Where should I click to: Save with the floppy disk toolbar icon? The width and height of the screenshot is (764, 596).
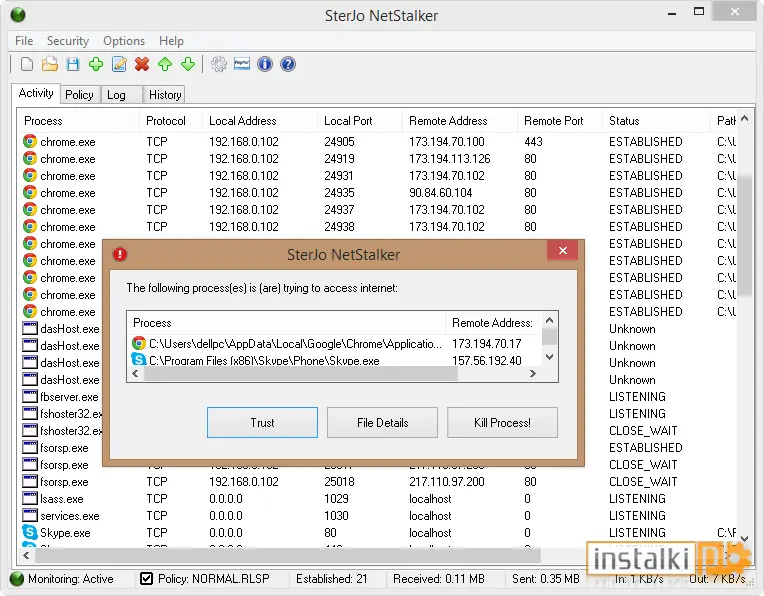pyautogui.click(x=73, y=64)
